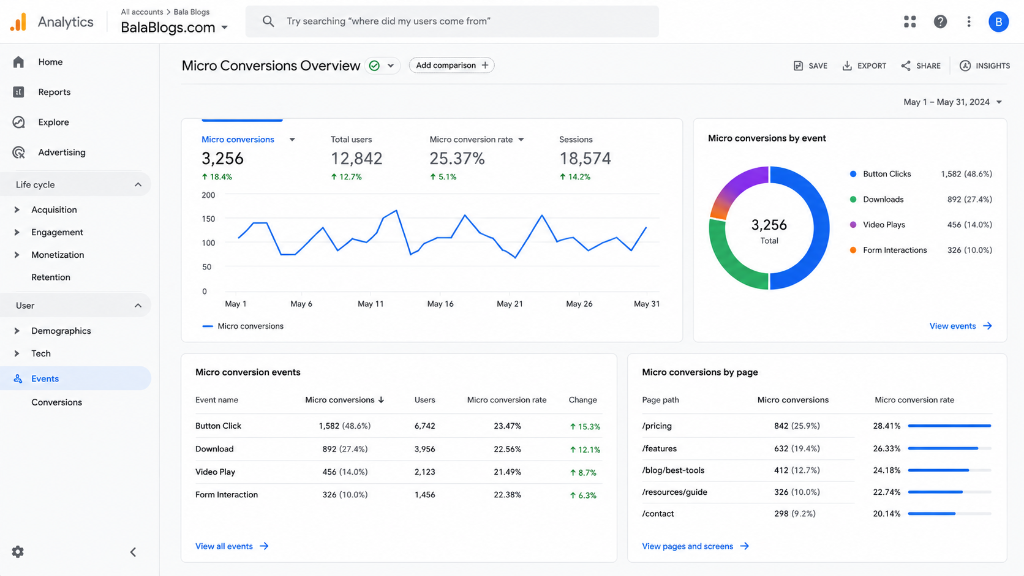Click the Event name column header
Screen dimensions: 1024x576
[216, 400]
